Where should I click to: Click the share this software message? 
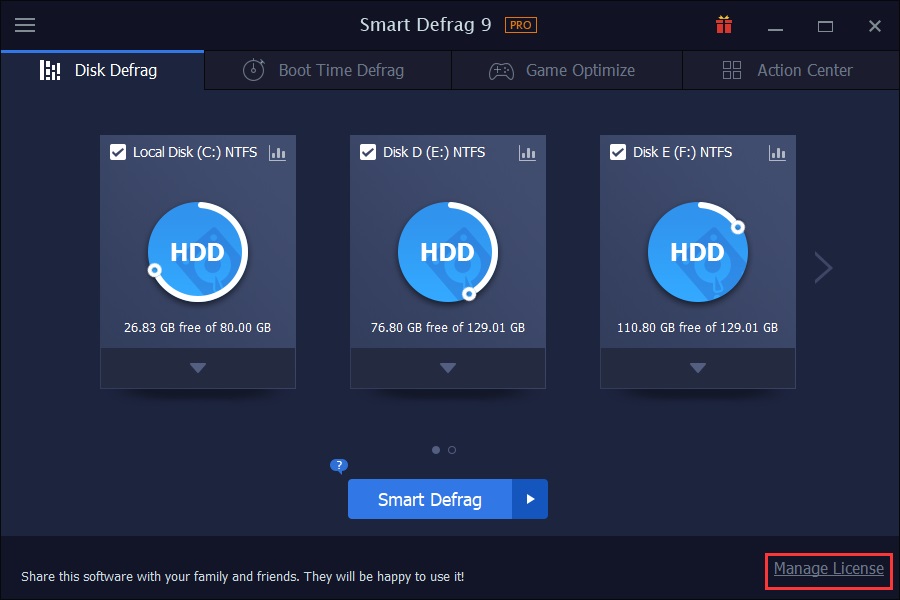(243, 576)
